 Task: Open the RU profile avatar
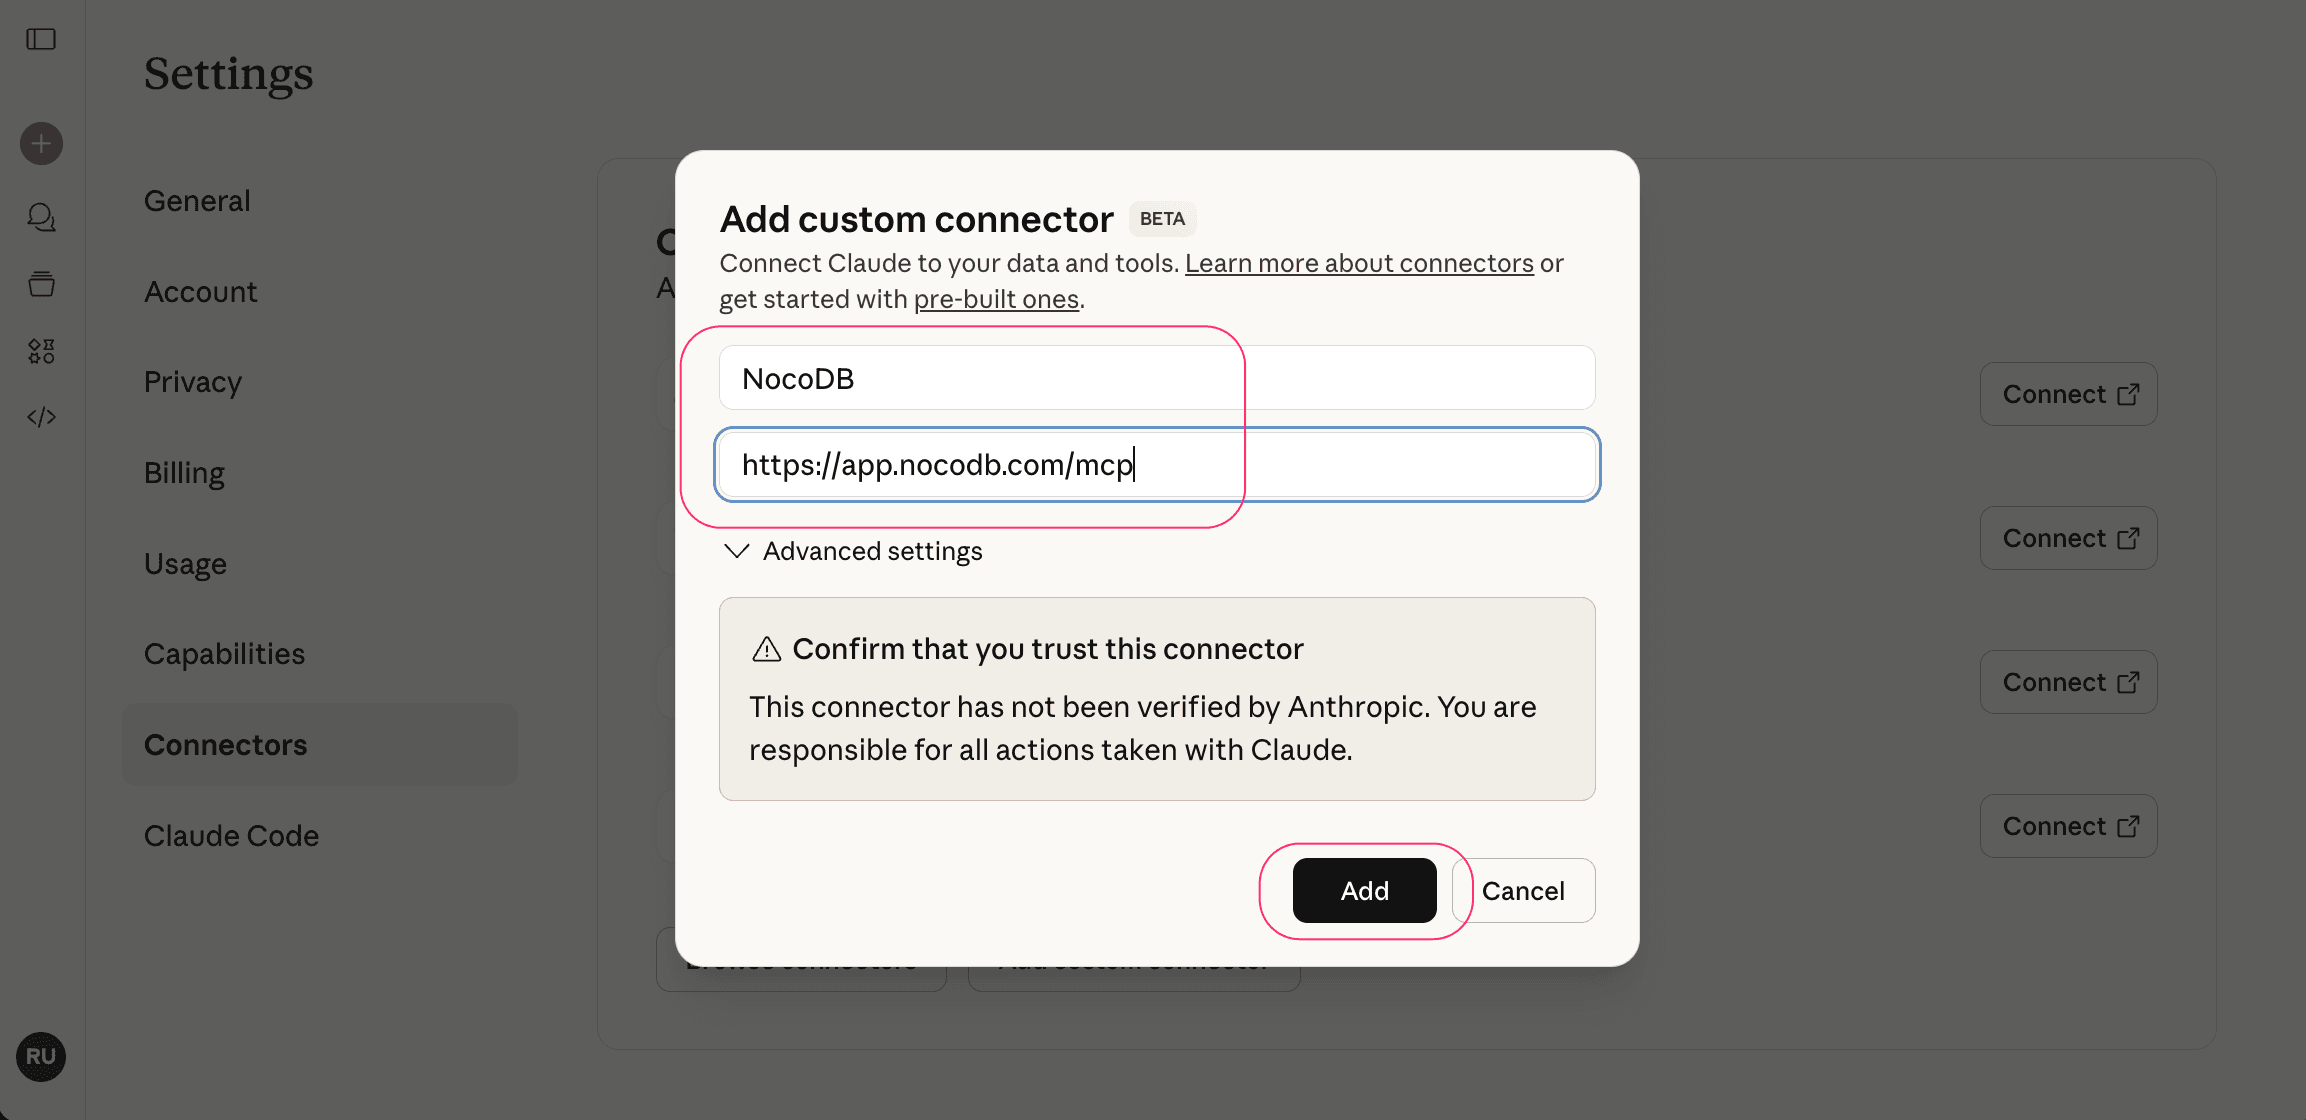(x=40, y=1057)
